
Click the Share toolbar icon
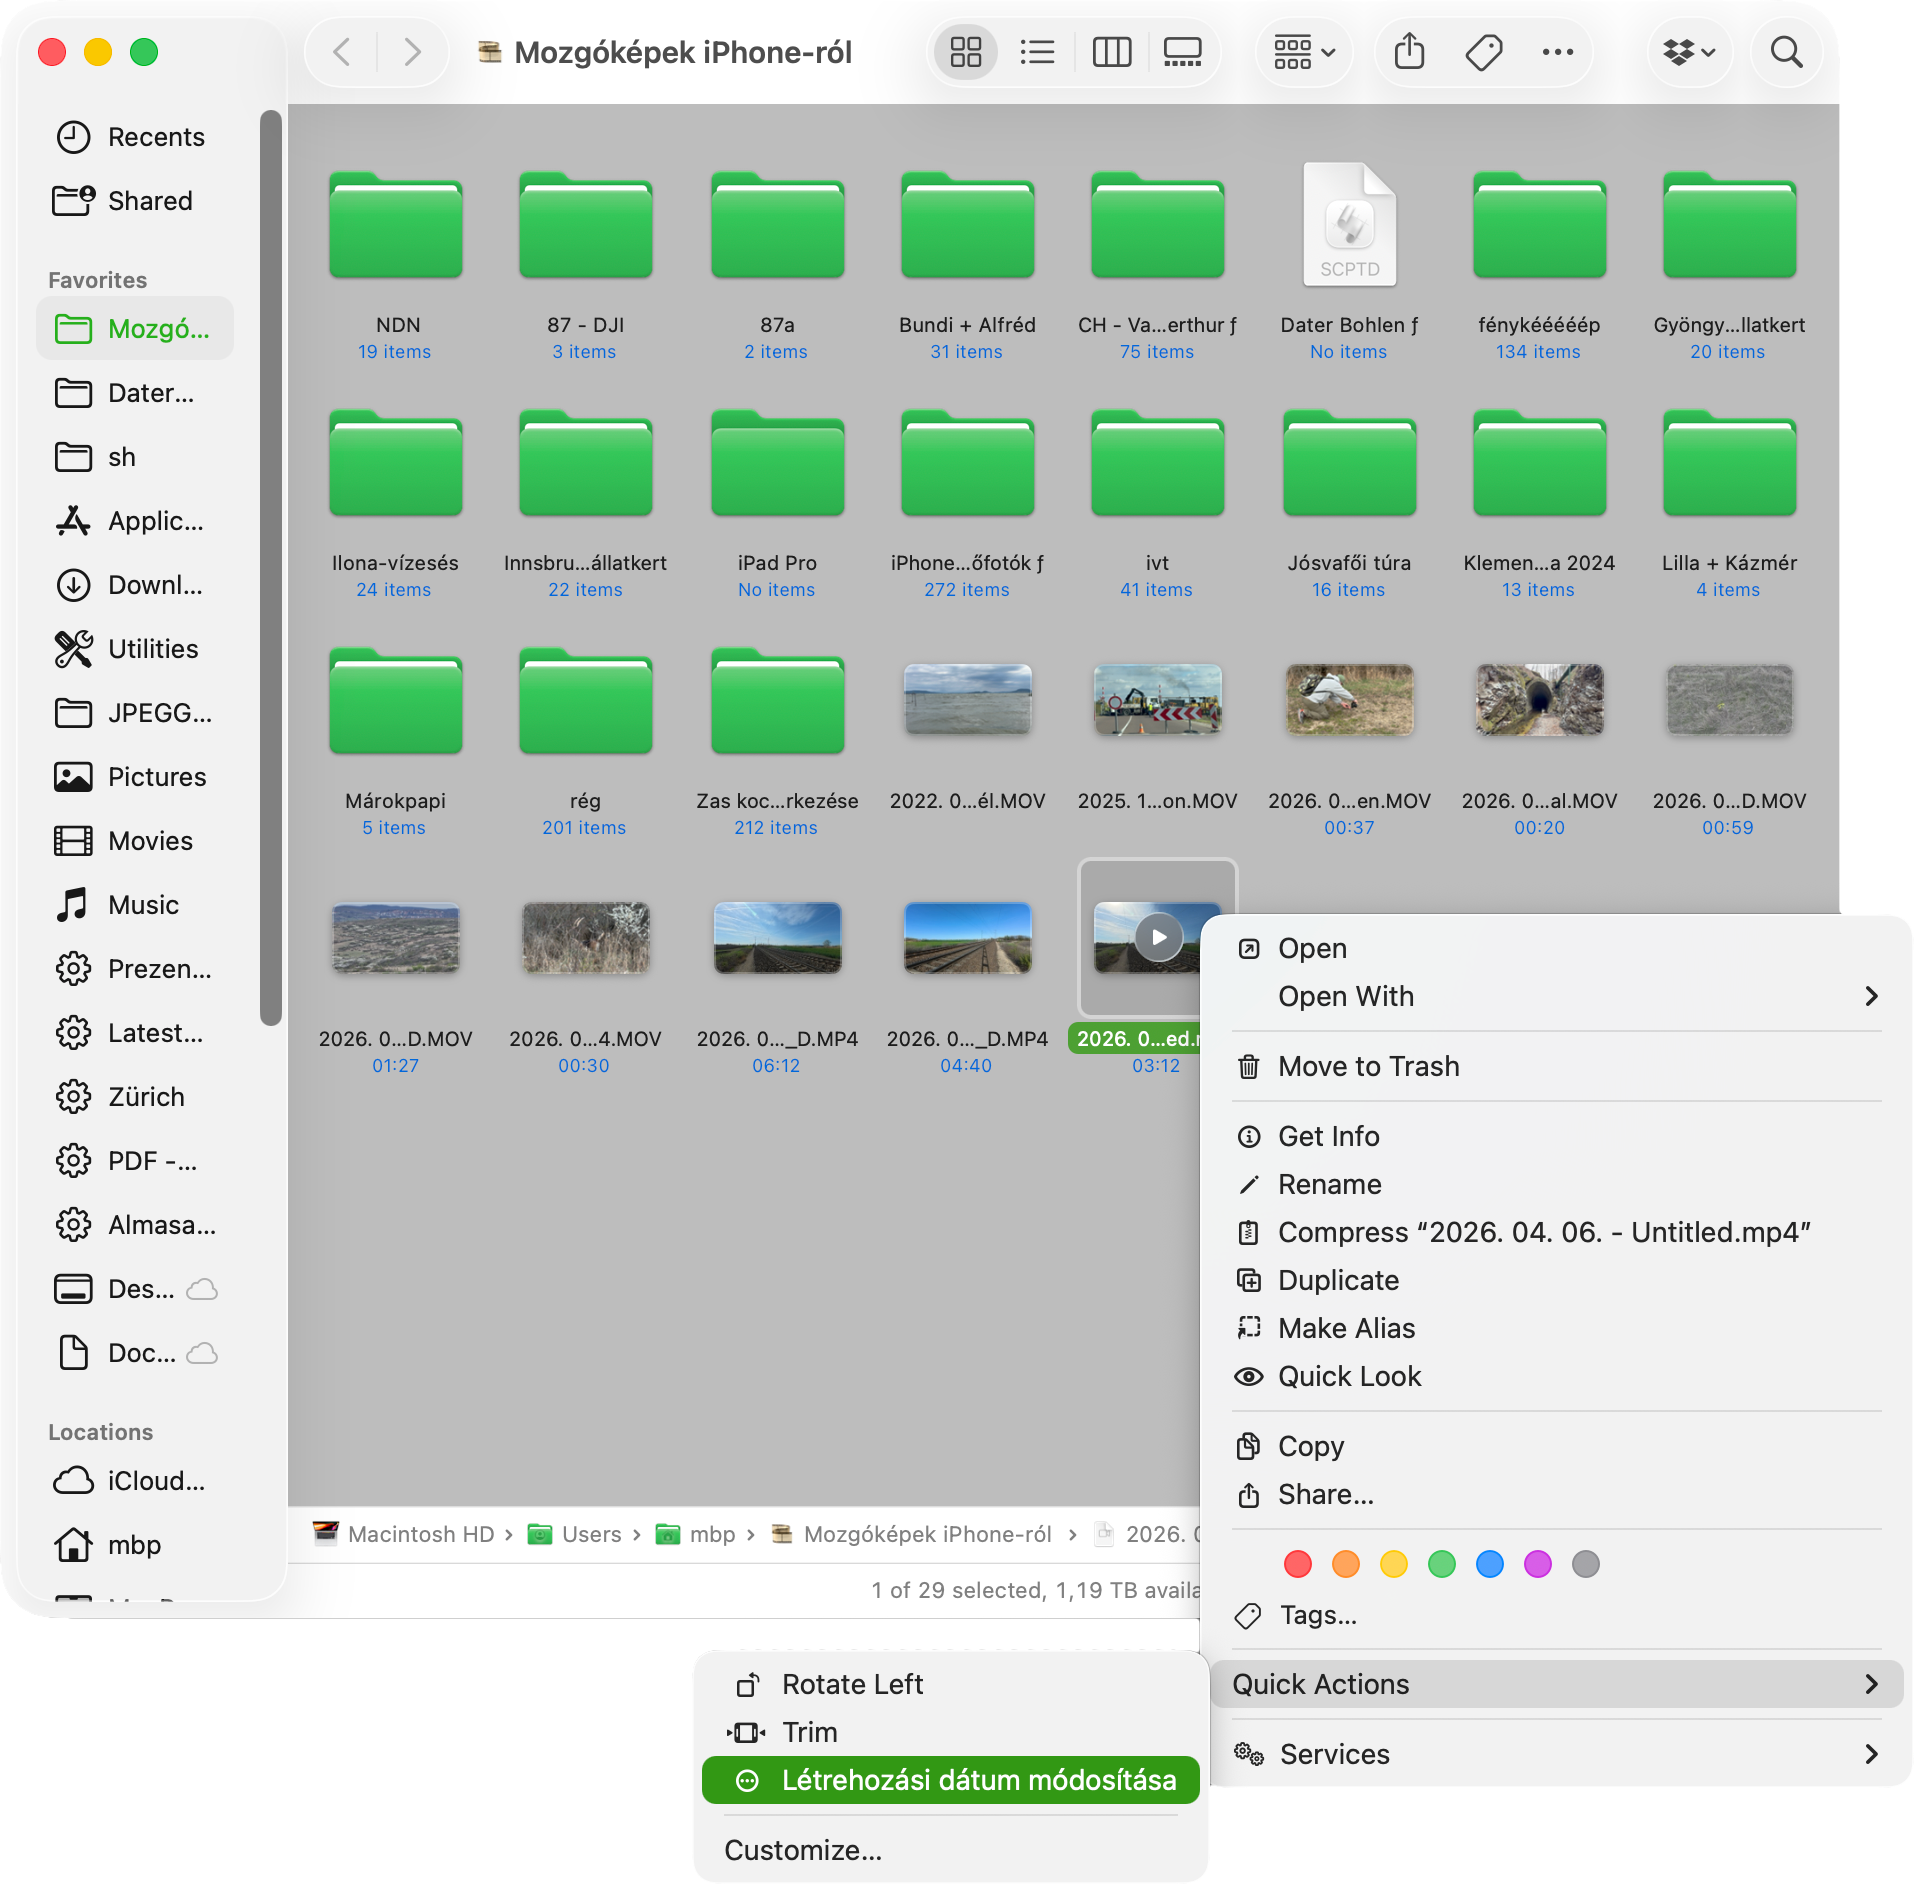(x=1409, y=52)
